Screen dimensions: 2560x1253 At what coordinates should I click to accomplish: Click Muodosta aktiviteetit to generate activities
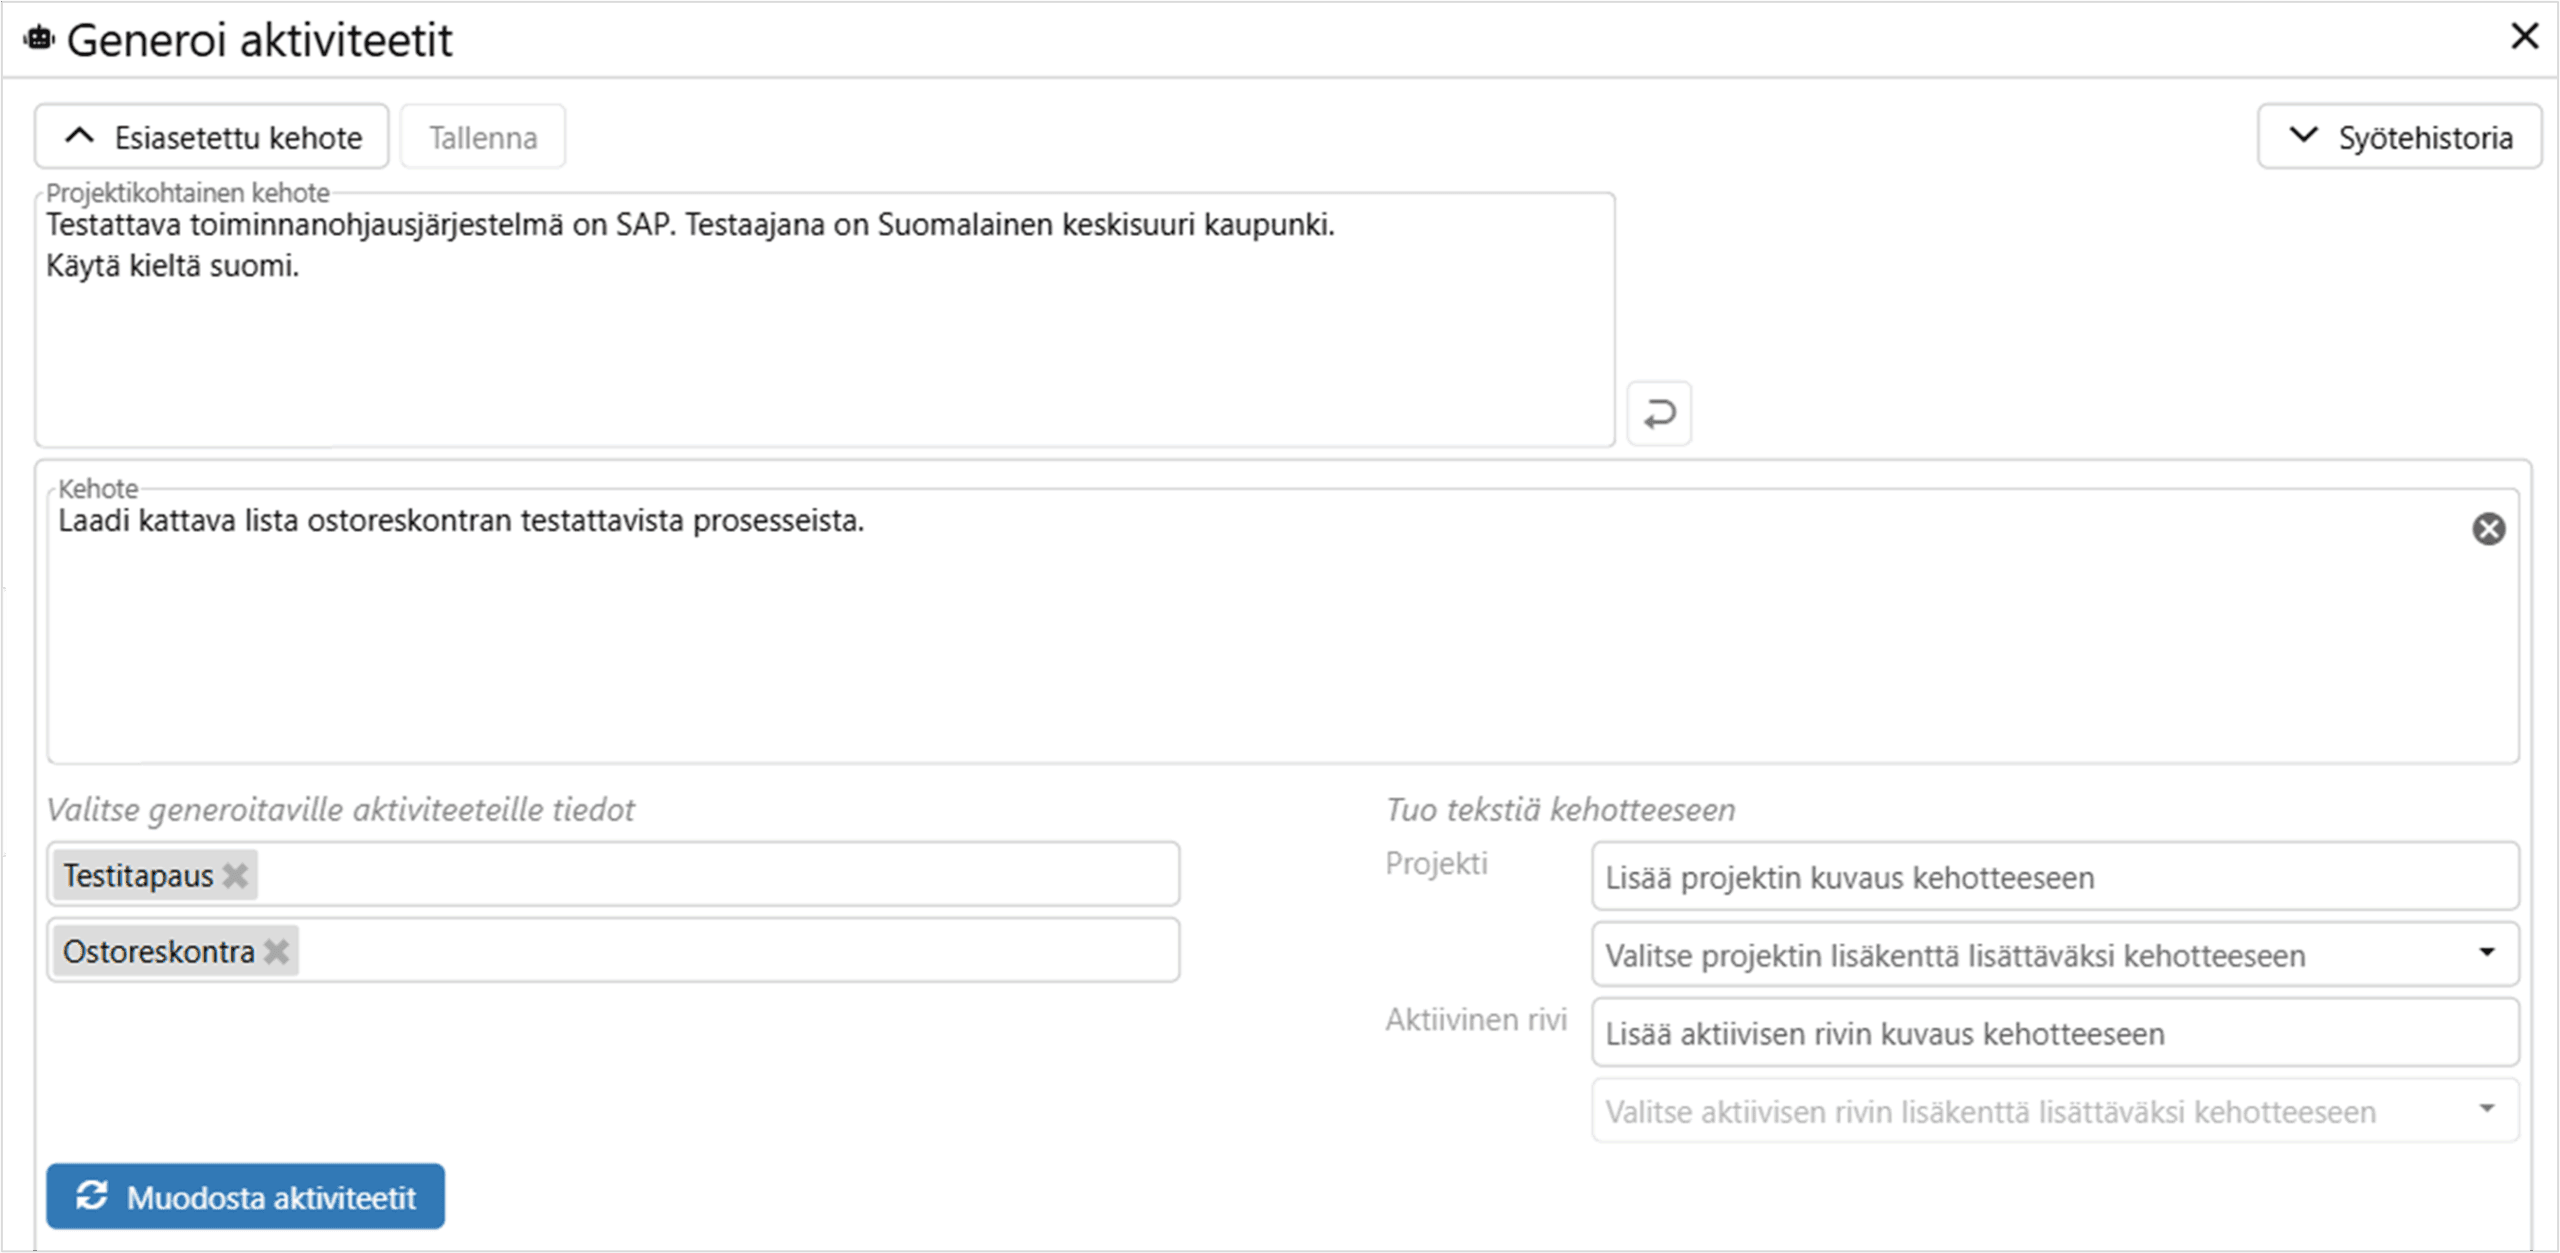click(x=246, y=1196)
